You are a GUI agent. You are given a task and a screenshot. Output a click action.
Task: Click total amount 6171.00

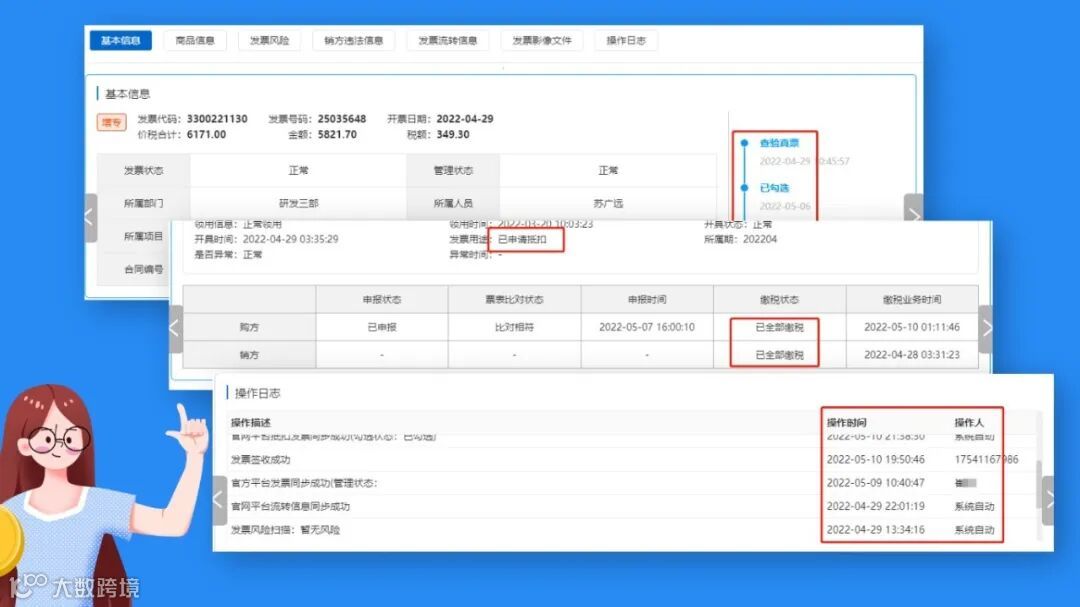[206, 134]
